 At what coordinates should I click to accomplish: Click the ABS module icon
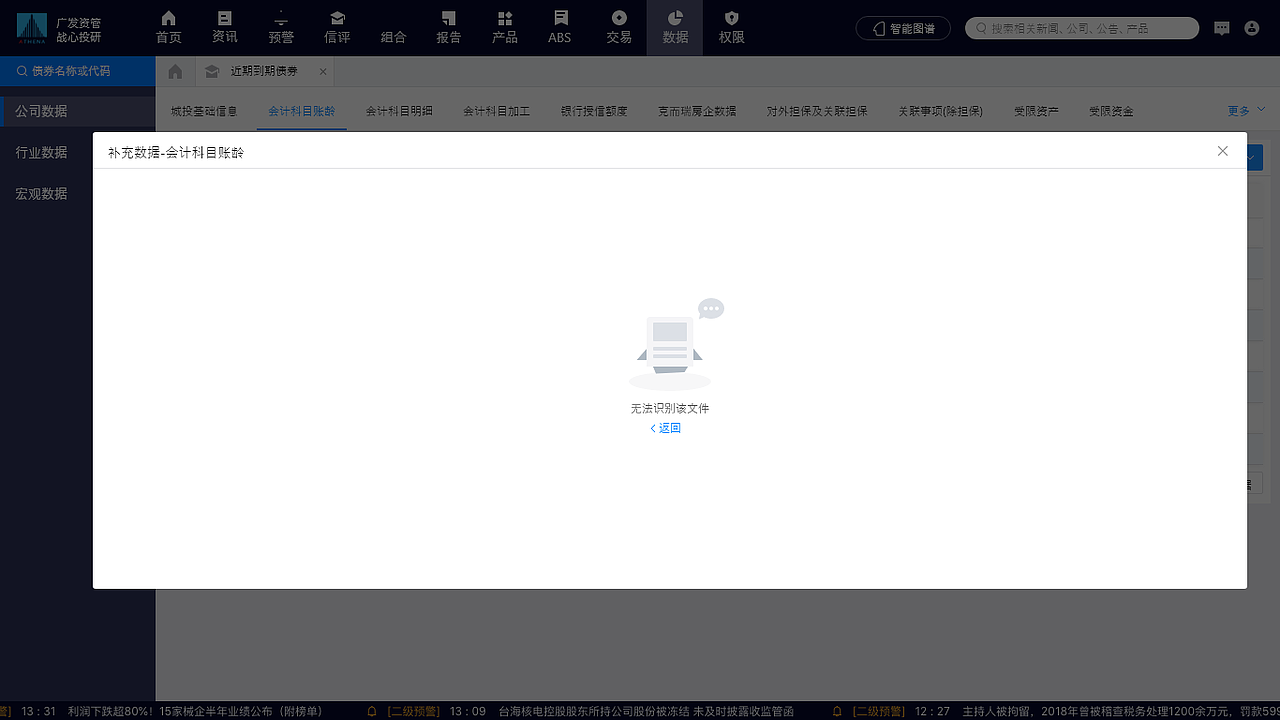coord(559,27)
